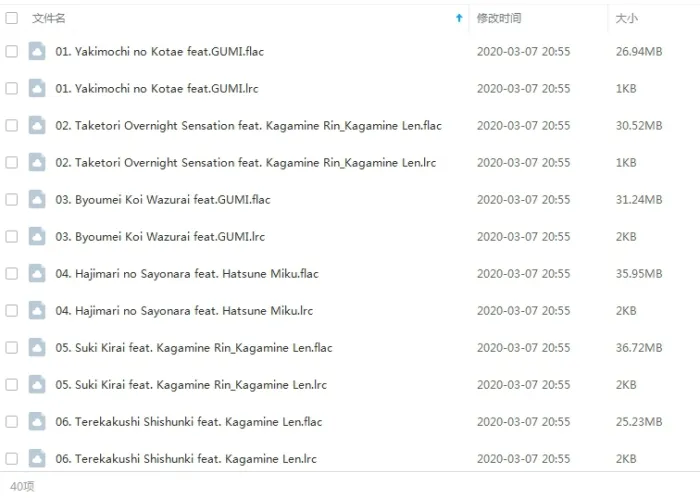Sort by the 大小 column header

tap(626, 18)
